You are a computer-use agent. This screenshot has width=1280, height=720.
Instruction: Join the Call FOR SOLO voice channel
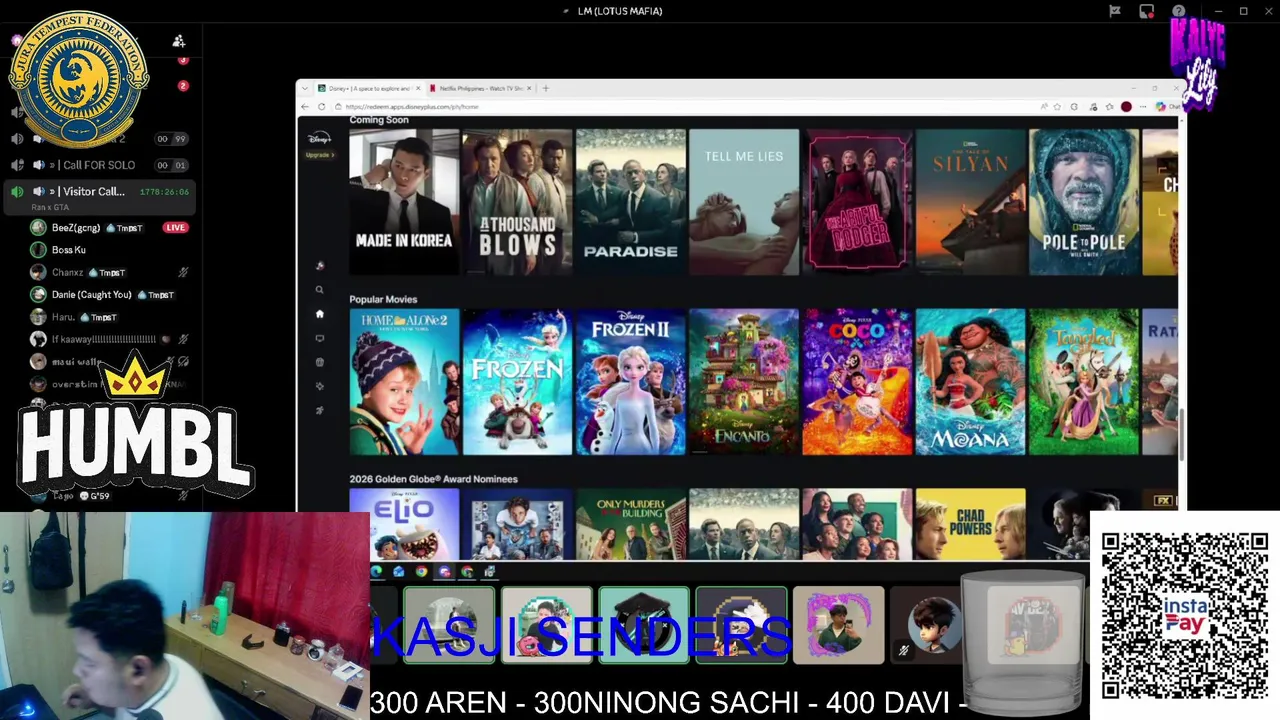click(98, 165)
